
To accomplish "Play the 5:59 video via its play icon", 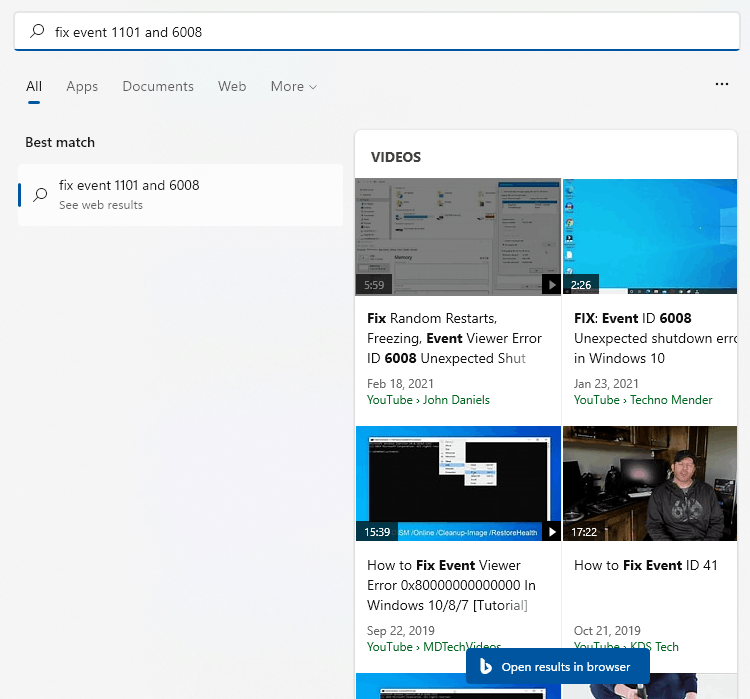I will (551, 285).
